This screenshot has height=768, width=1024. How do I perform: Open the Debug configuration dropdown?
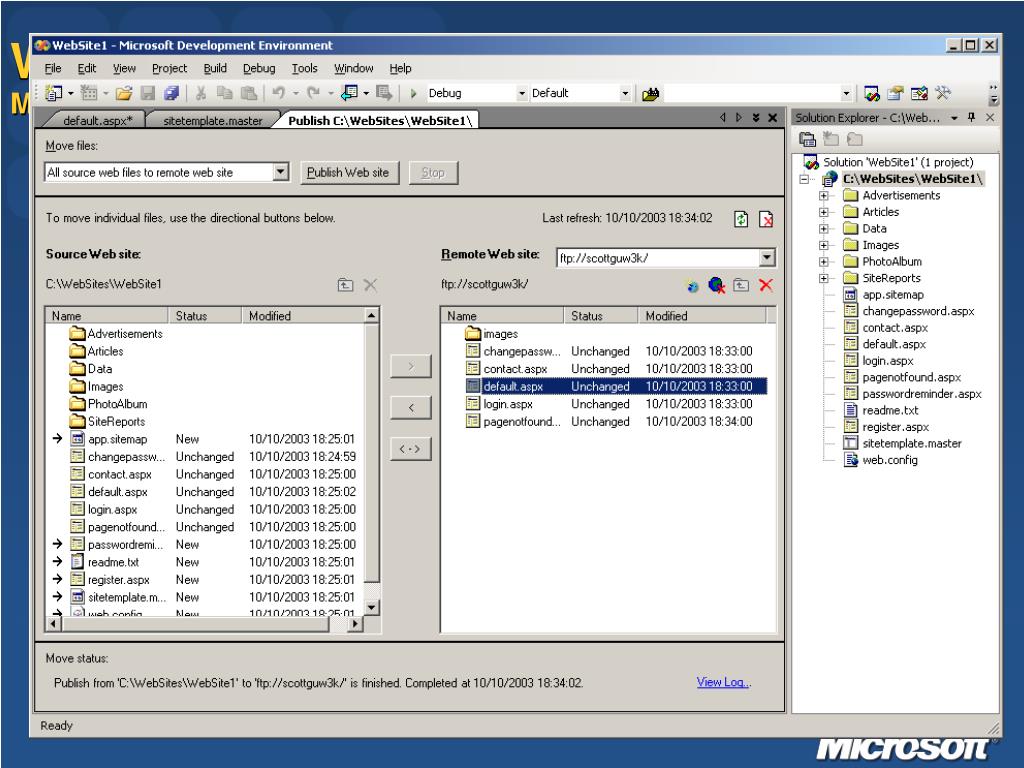click(x=521, y=93)
